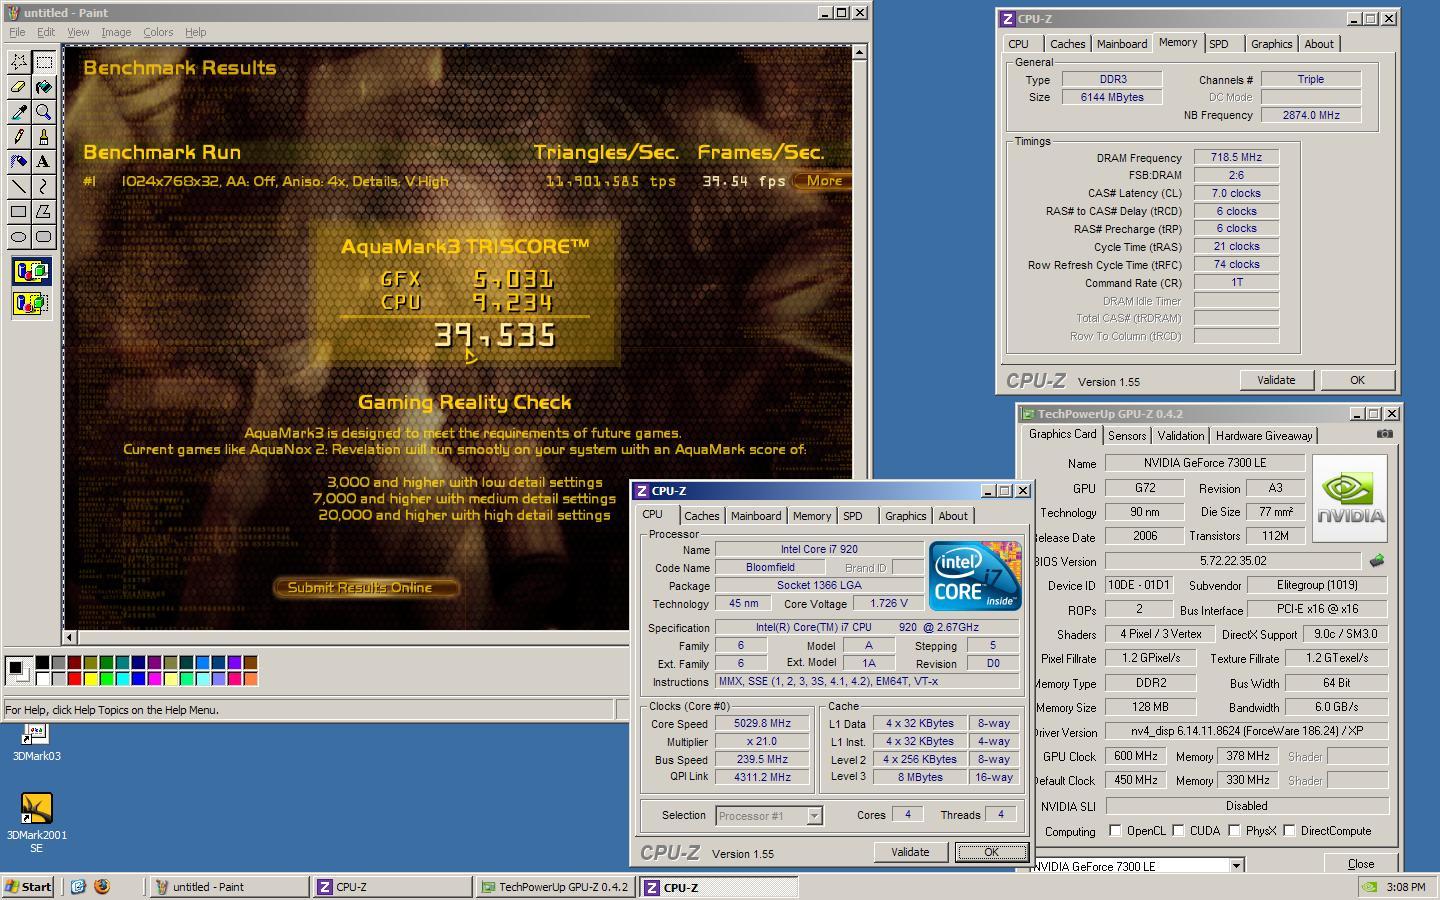The height and width of the screenshot is (900, 1440).
Task: Select the Rounded Rectangle tool
Action: (44, 237)
